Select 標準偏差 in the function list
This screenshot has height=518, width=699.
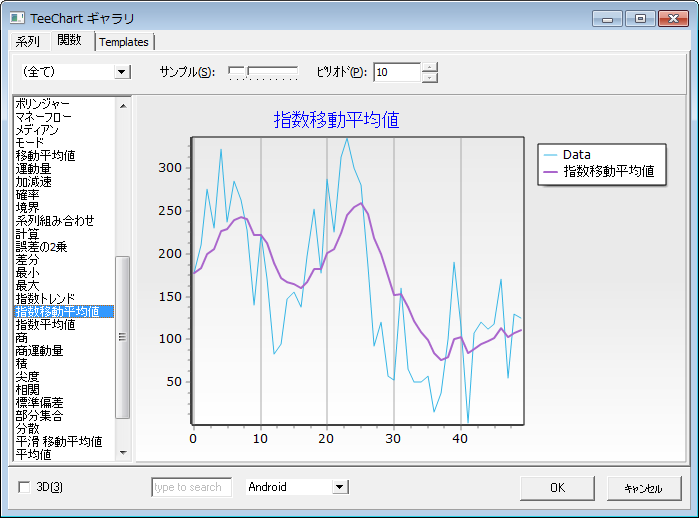point(40,403)
